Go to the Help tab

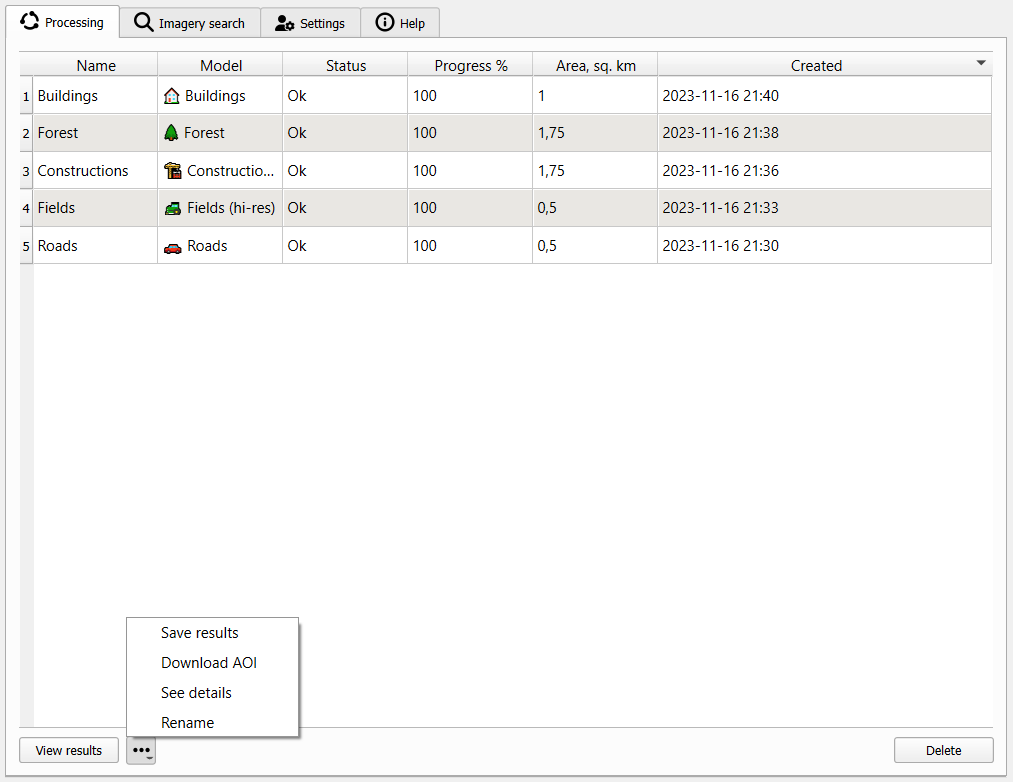pos(400,23)
